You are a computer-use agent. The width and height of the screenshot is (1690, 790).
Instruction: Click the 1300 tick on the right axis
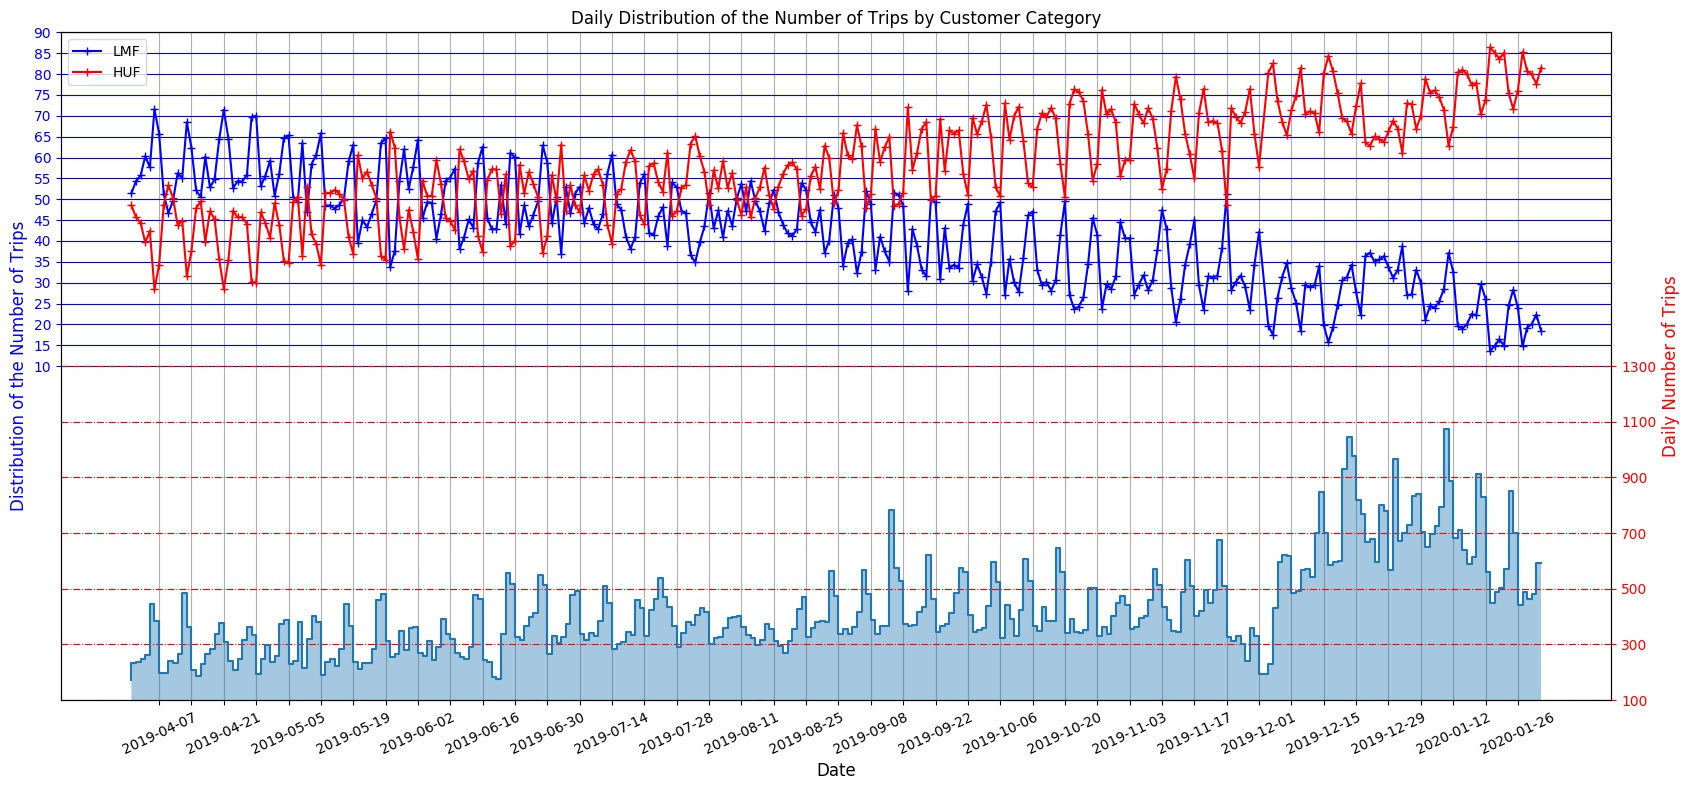coord(1637,367)
